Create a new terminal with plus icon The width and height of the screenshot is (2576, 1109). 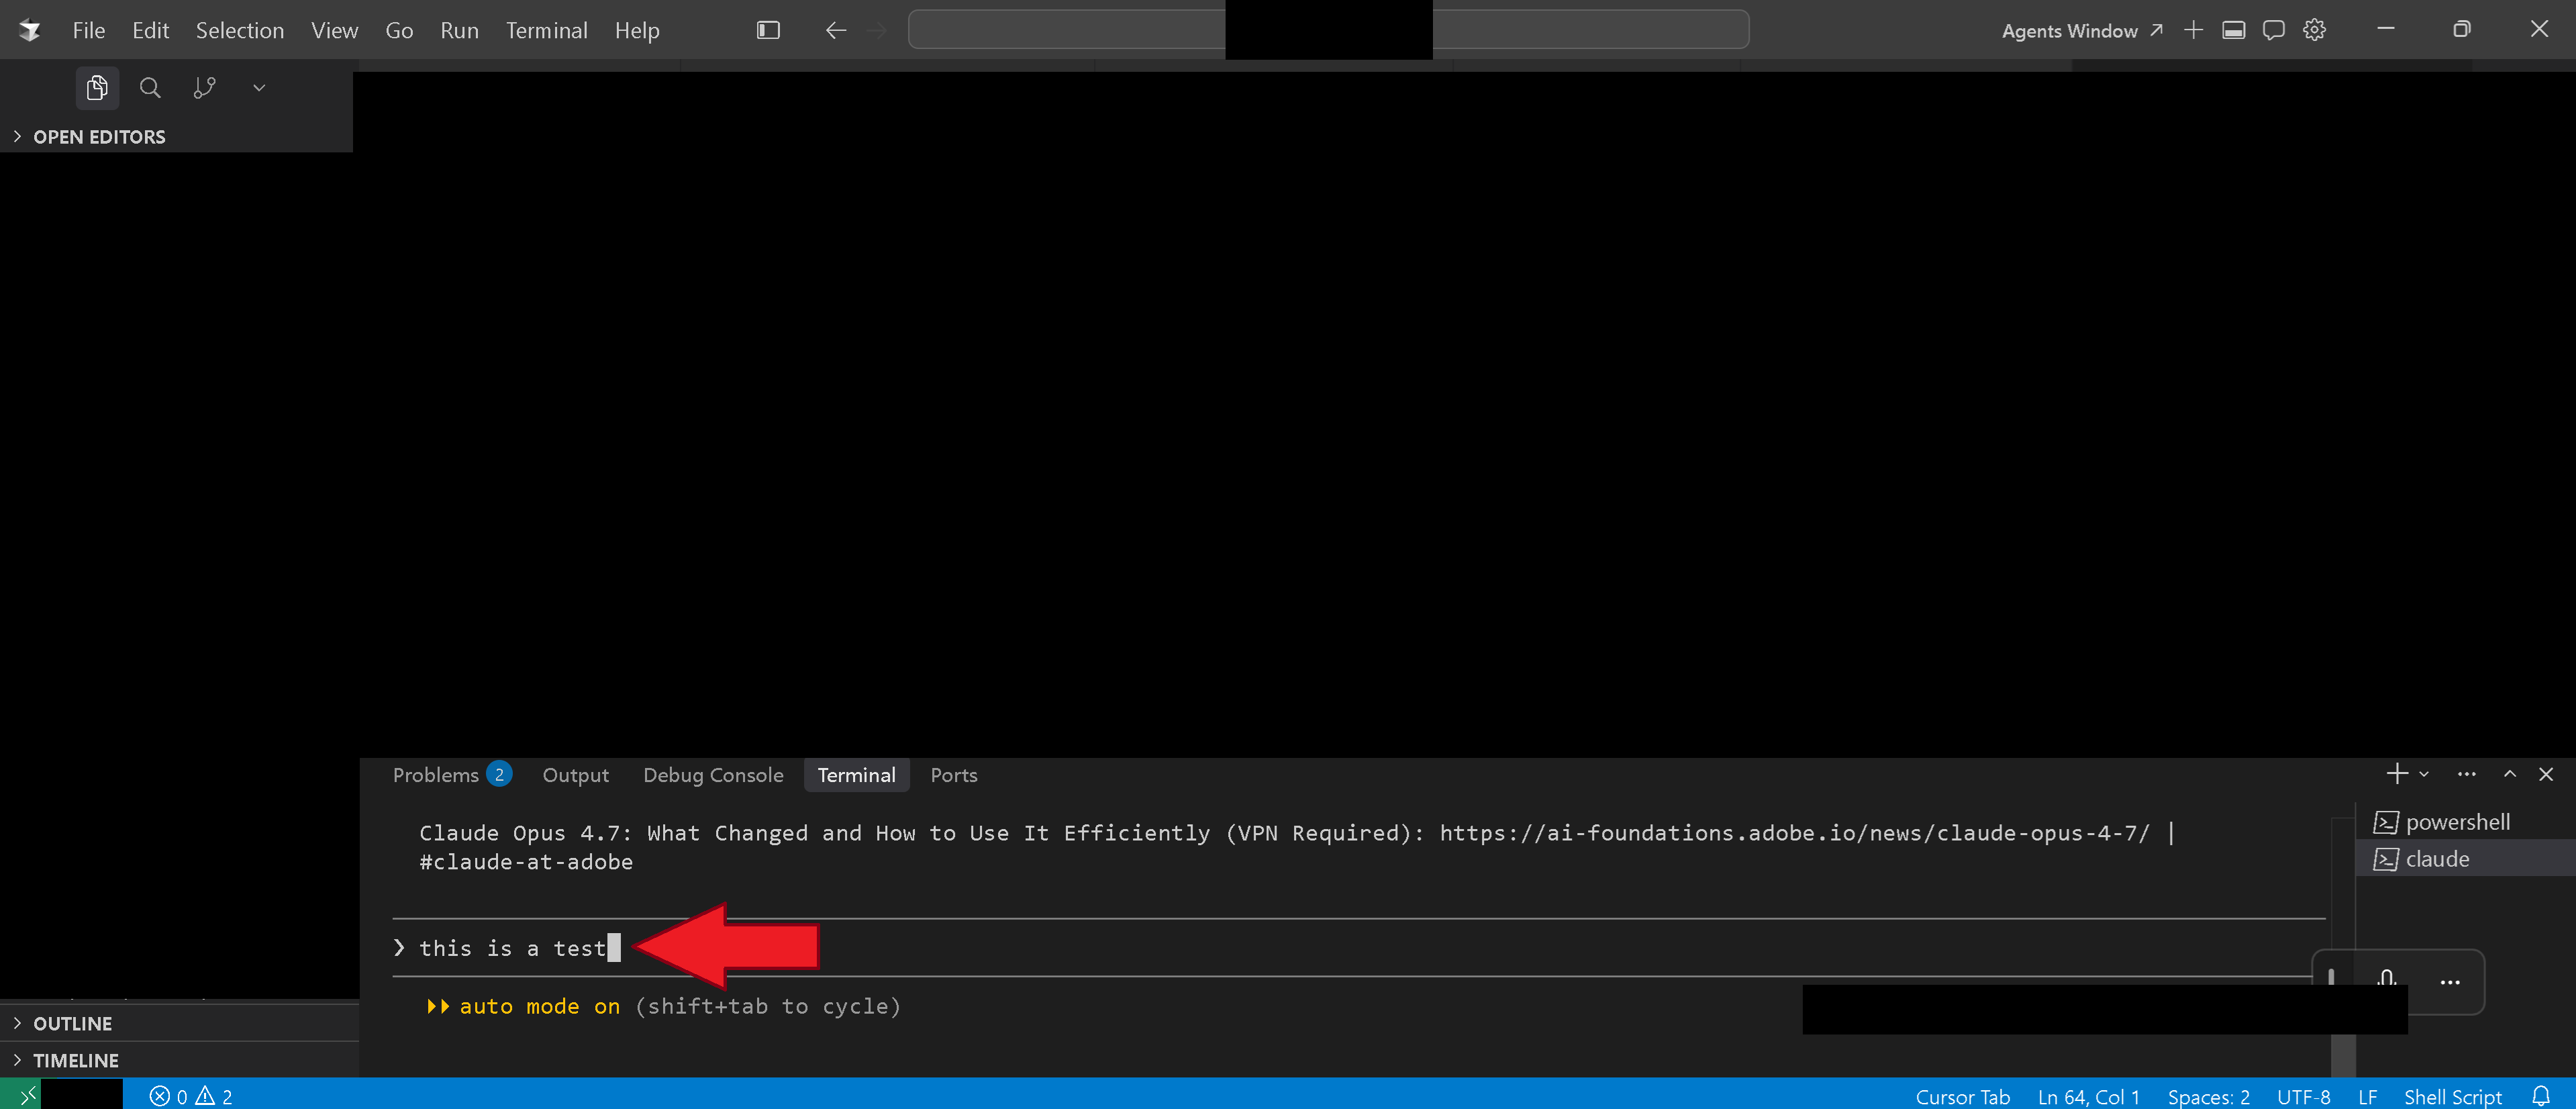2396,774
